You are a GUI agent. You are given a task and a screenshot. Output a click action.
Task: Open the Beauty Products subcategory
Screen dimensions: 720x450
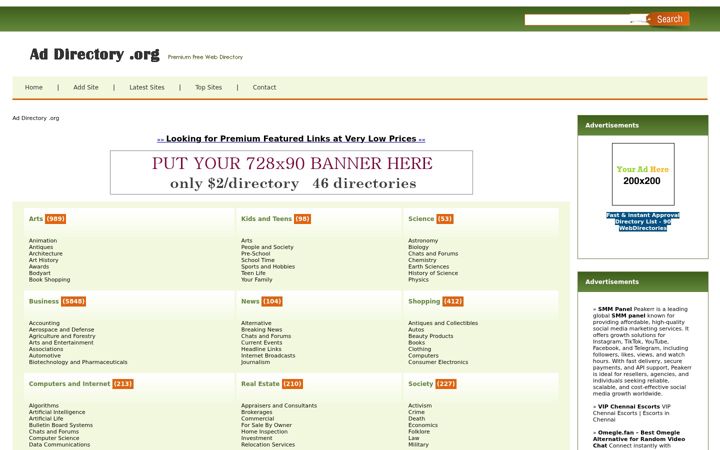coord(431,336)
